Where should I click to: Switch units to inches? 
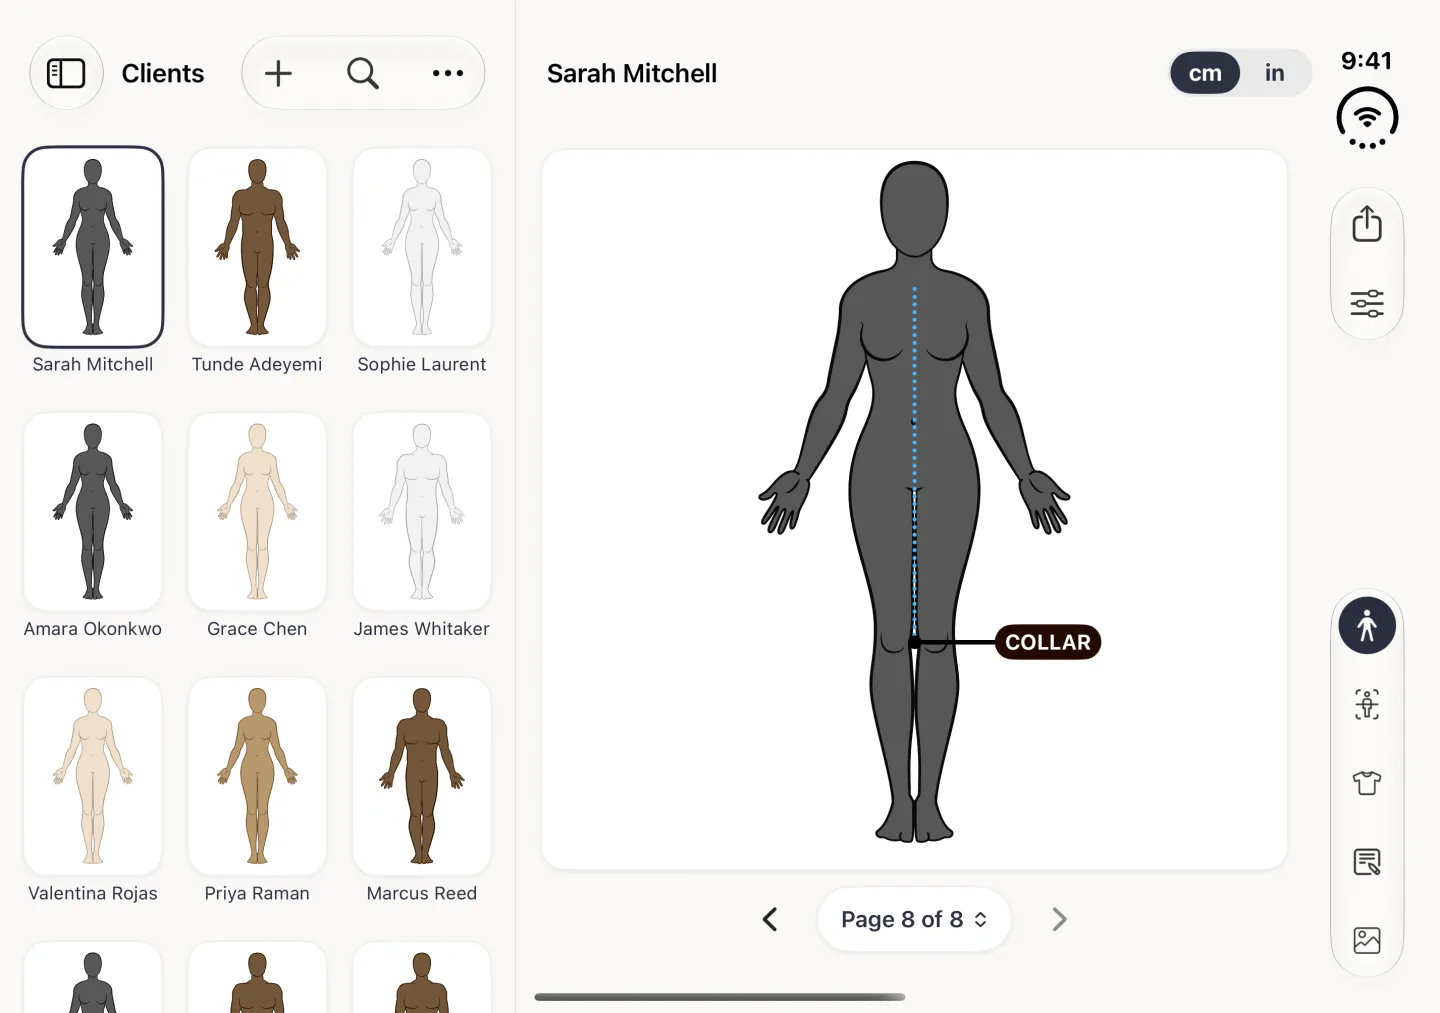click(1274, 73)
